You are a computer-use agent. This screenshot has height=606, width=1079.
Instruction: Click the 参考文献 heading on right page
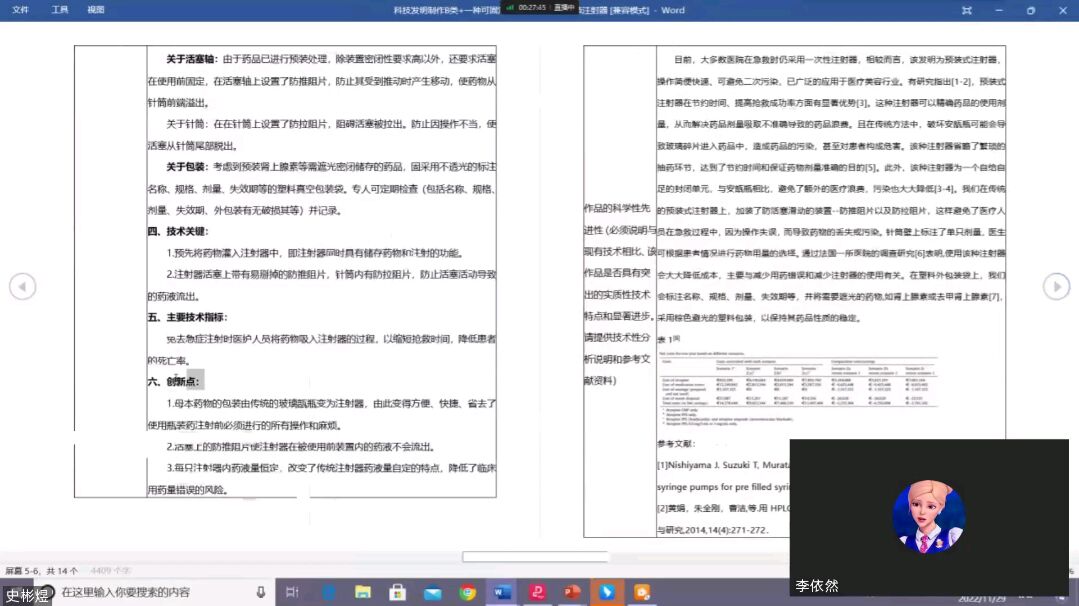click(x=676, y=444)
